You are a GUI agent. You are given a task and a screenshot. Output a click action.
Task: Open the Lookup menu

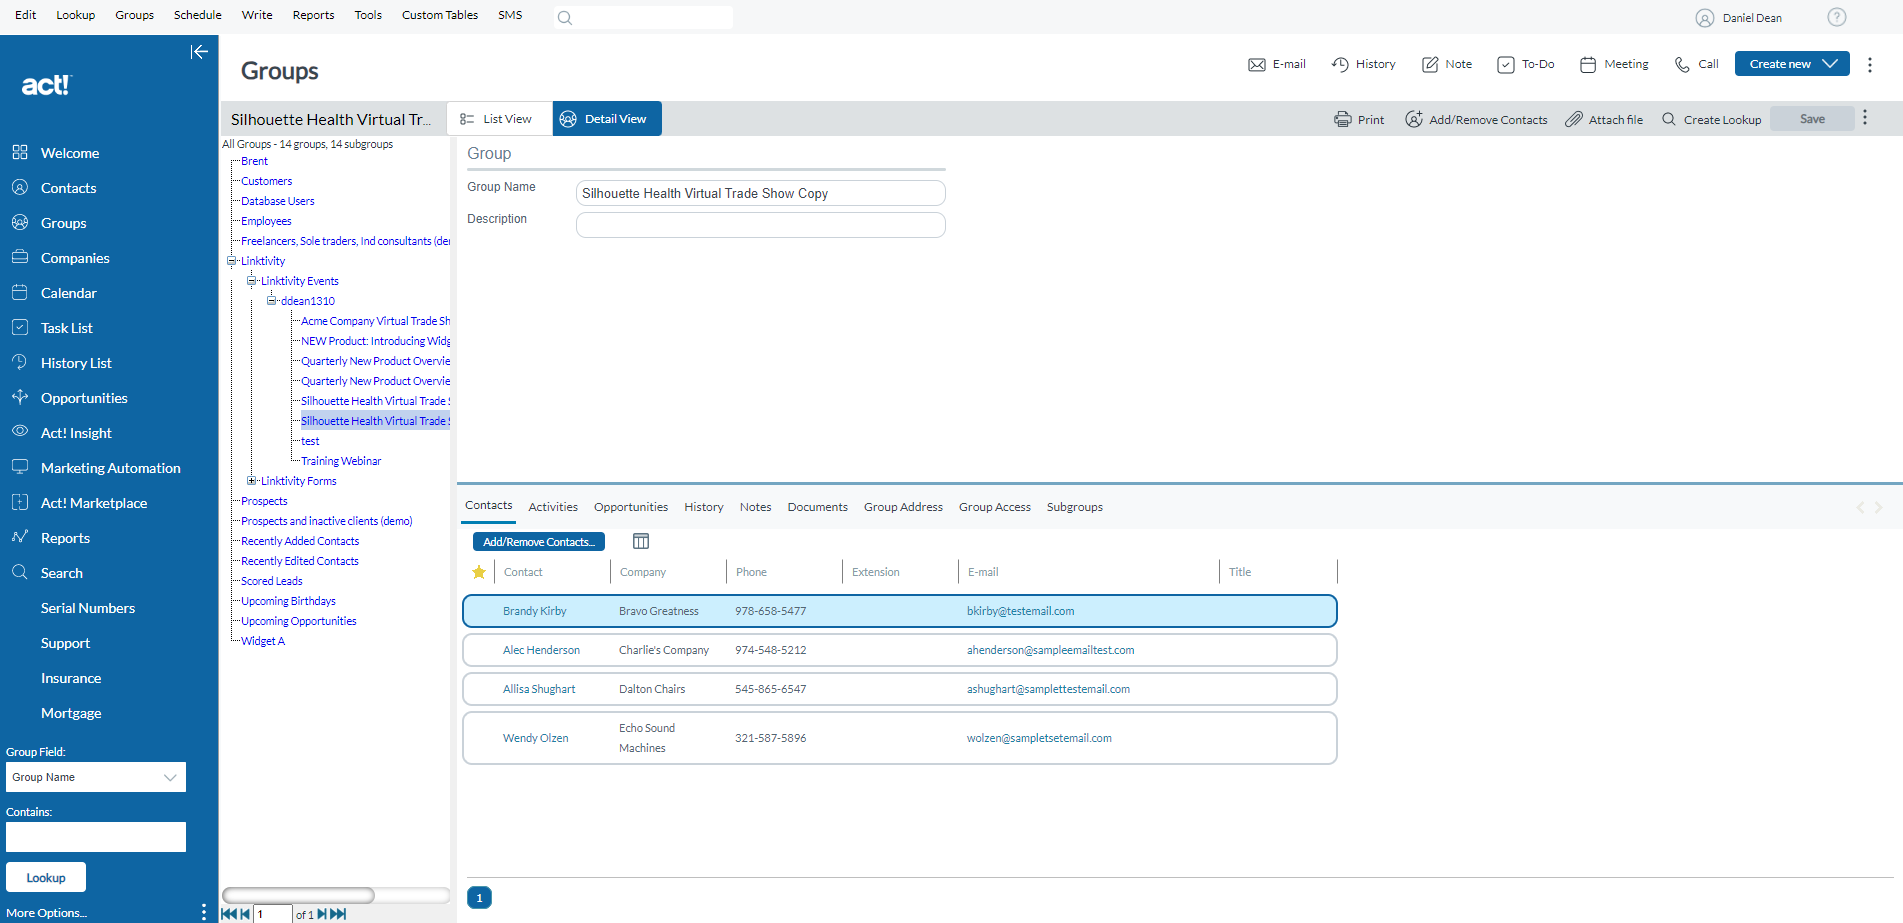pyautogui.click(x=76, y=15)
